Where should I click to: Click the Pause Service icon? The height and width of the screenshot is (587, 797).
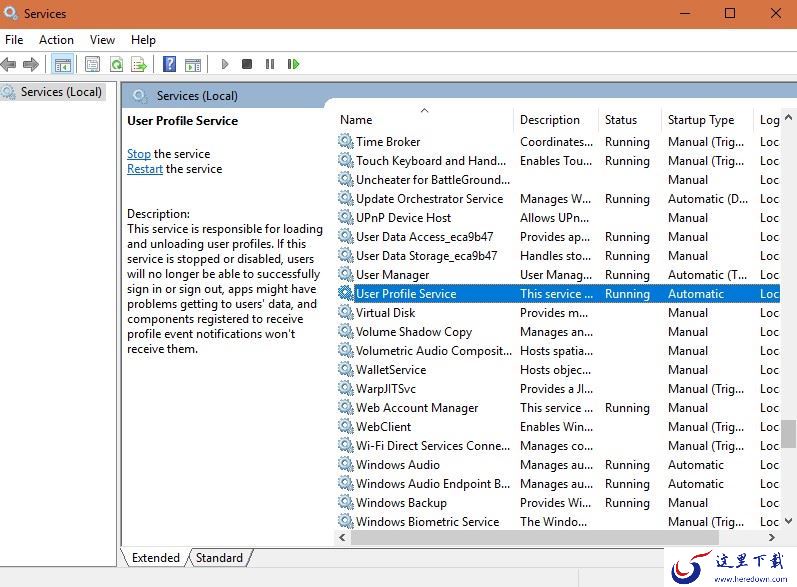270,64
